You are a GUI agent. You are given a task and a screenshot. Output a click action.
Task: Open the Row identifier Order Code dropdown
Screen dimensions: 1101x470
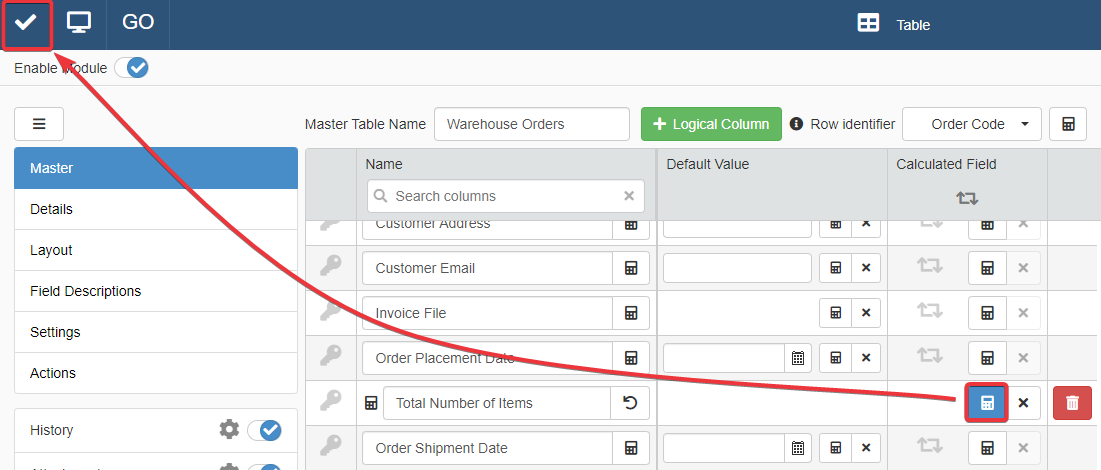click(x=971, y=124)
